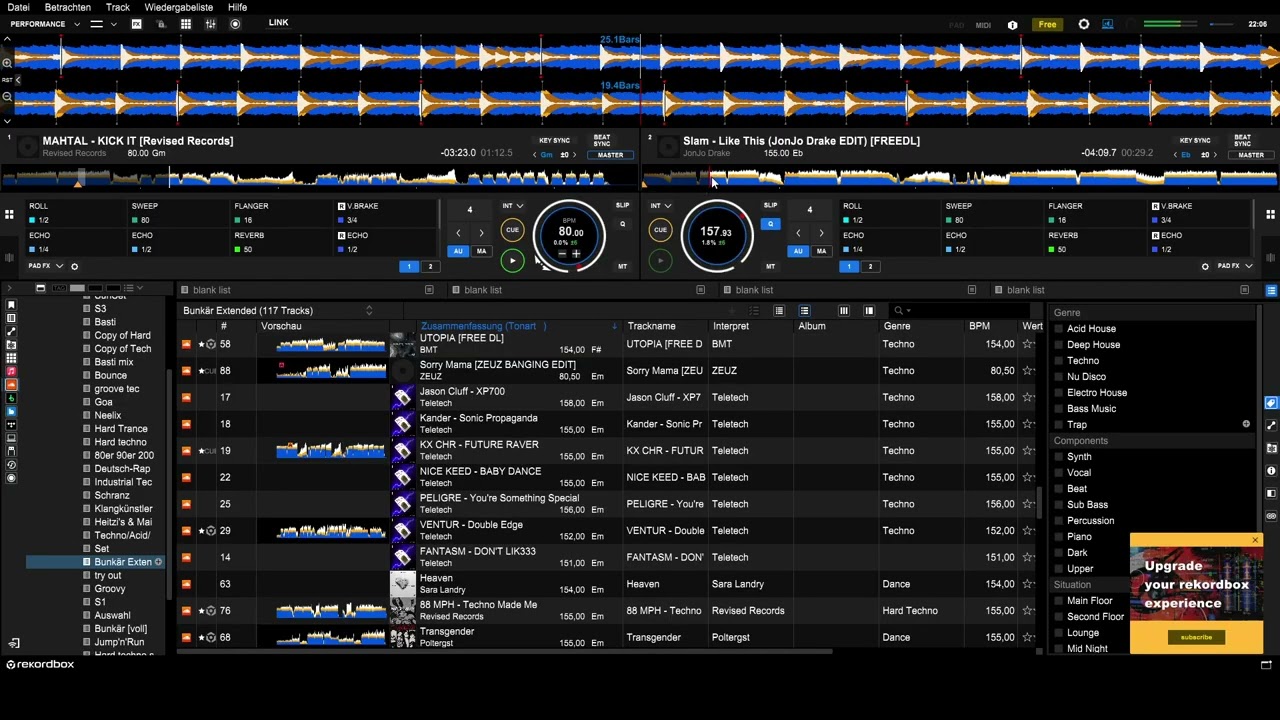Viewport: 1280px width, 720px height.
Task: Enable SLIP mode on deck 1
Action: 622,206
